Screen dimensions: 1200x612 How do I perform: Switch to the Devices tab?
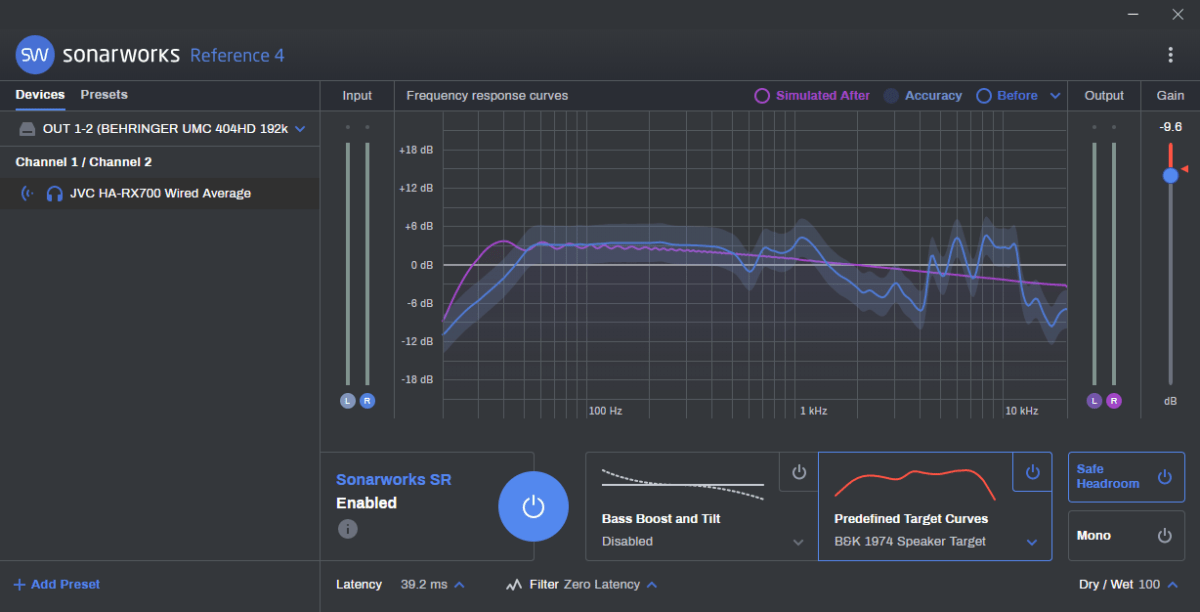point(40,94)
